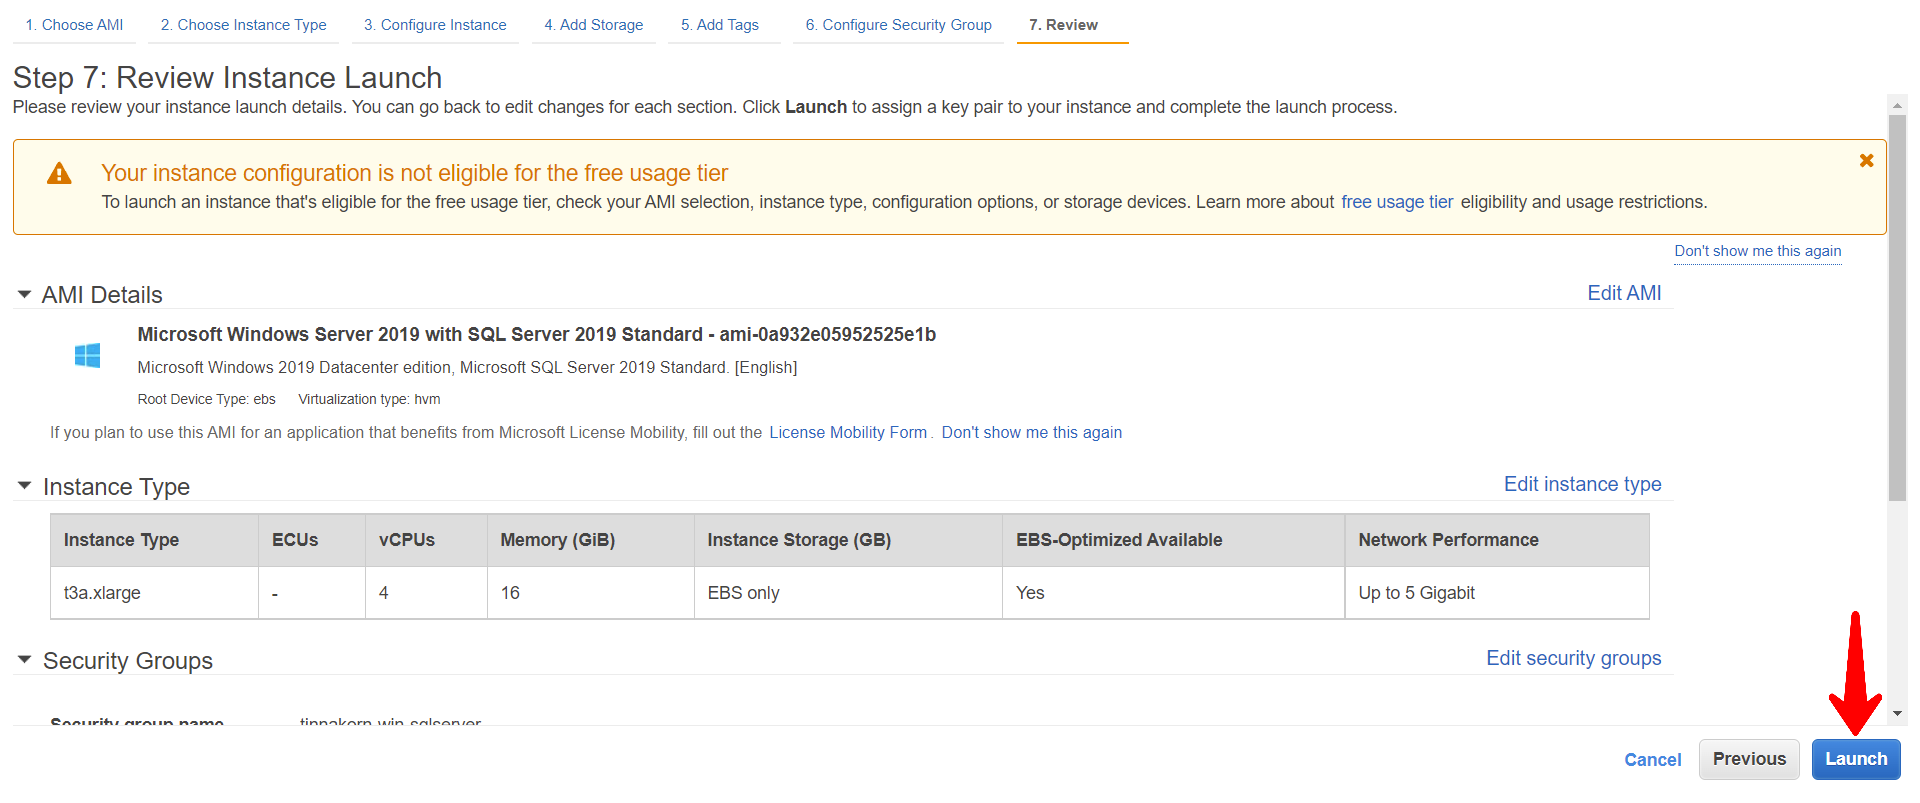Dismiss the free tier warning banner
The image size is (1920, 803).
point(1865,161)
